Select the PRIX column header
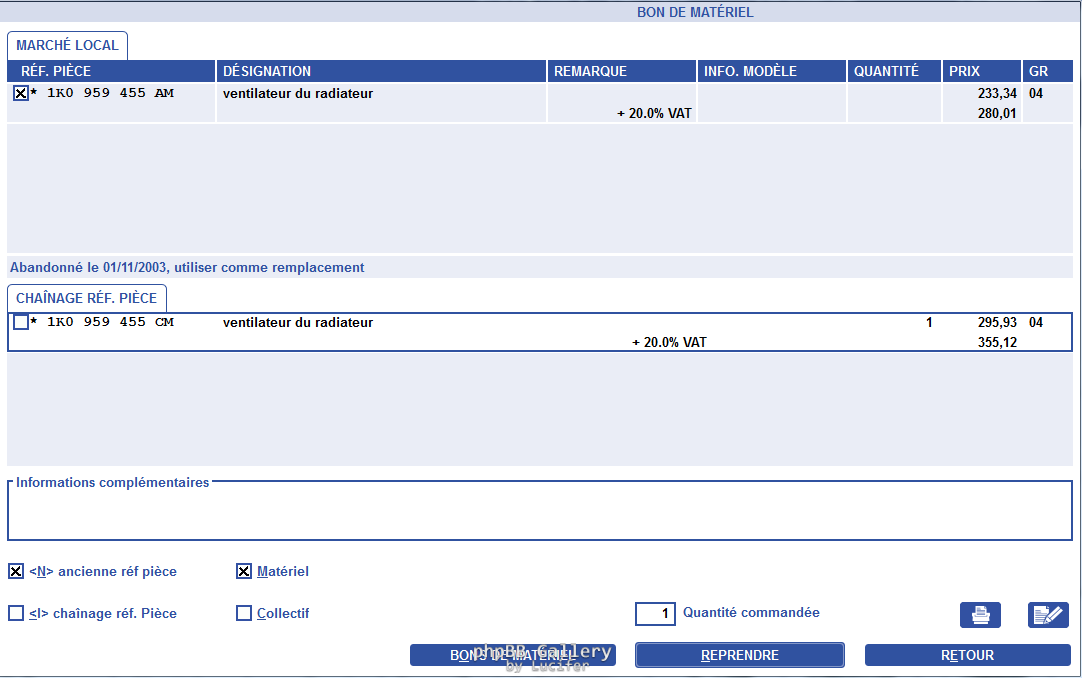 tap(981, 71)
